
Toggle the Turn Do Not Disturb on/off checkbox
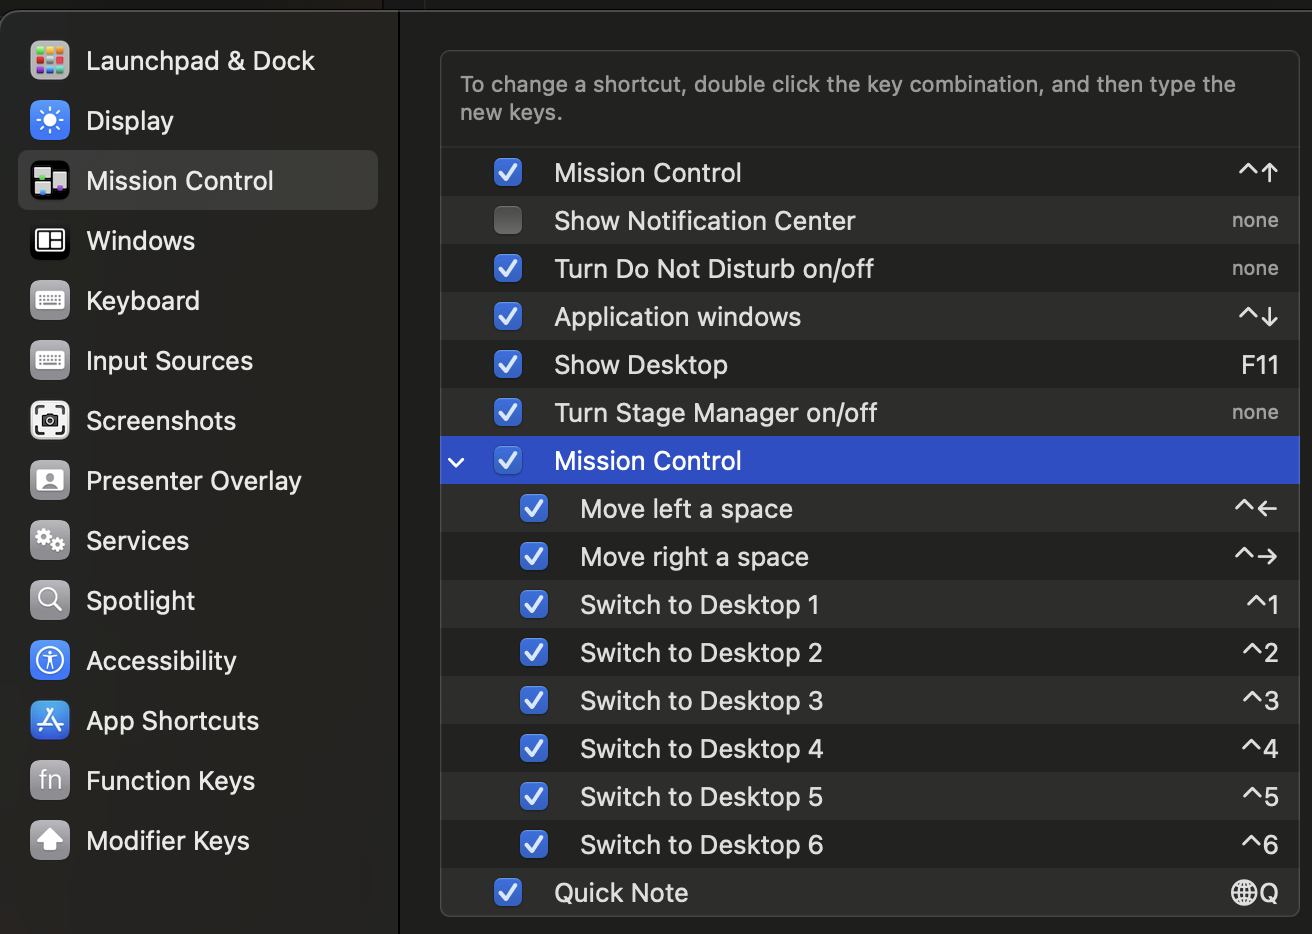508,268
